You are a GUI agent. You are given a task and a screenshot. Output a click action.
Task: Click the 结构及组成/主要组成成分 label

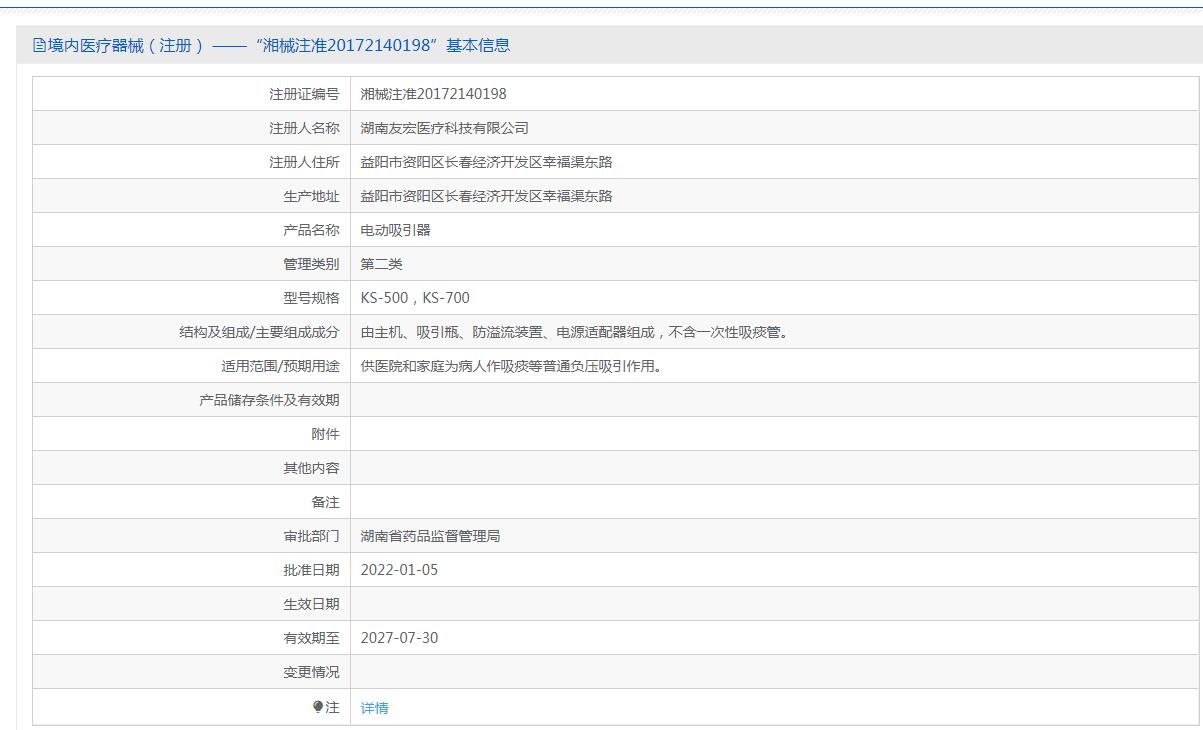(259, 332)
